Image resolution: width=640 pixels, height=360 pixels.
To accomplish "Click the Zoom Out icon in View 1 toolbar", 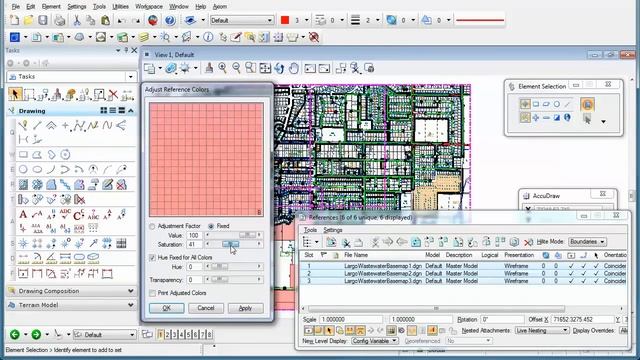I will 236,68.
